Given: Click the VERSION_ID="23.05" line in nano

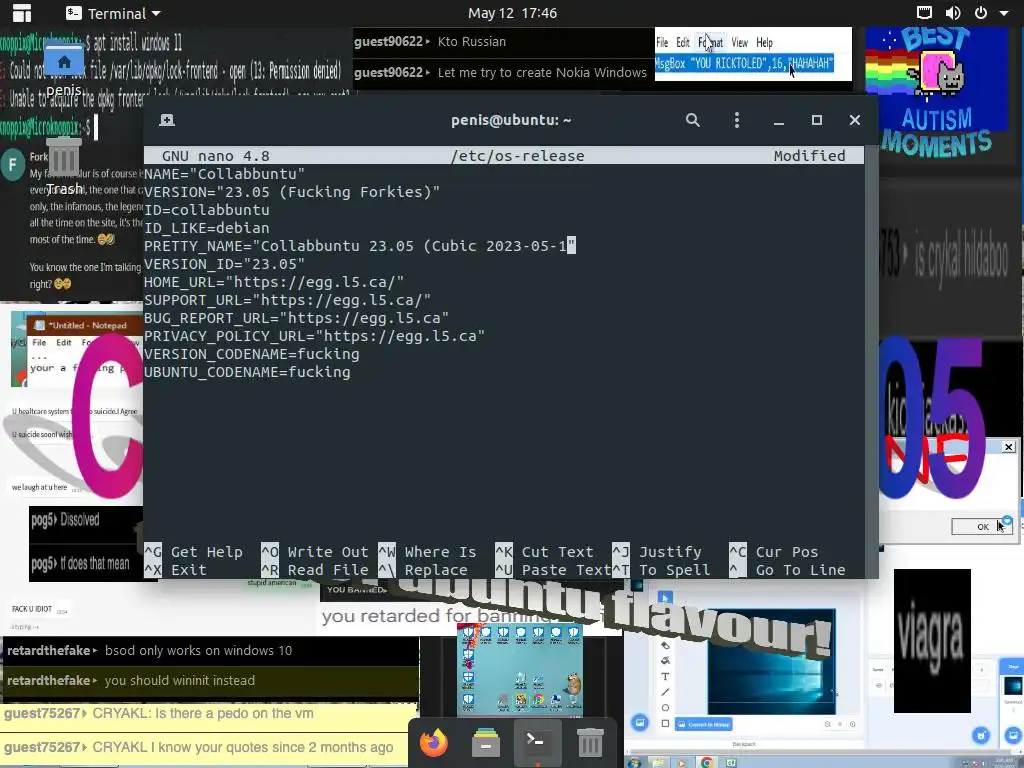Looking at the screenshot, I should tap(224, 264).
